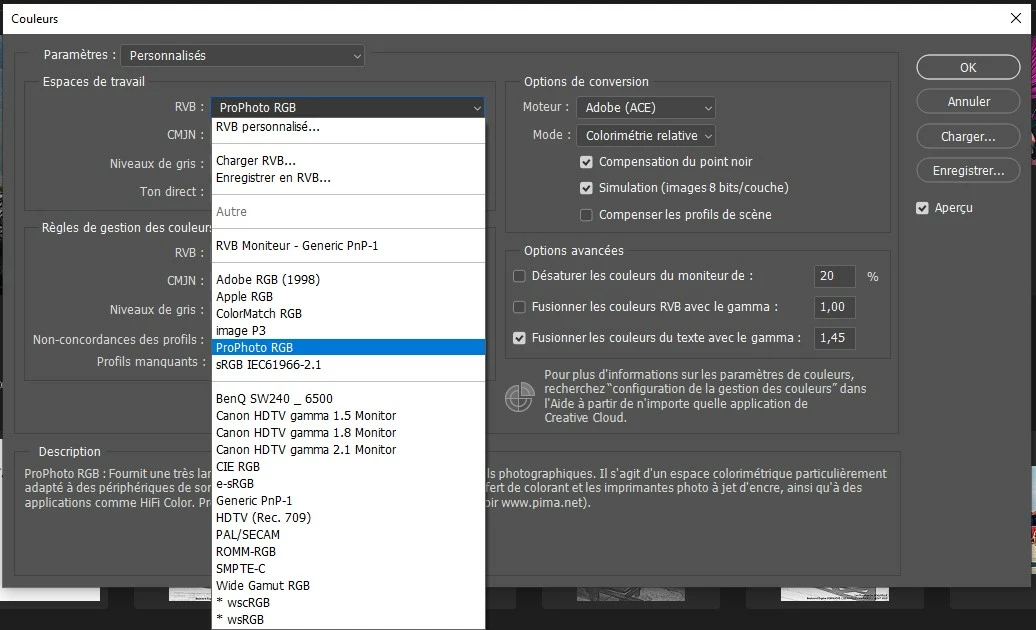Select highlighted ProPhoto RGB list entry

pos(348,347)
